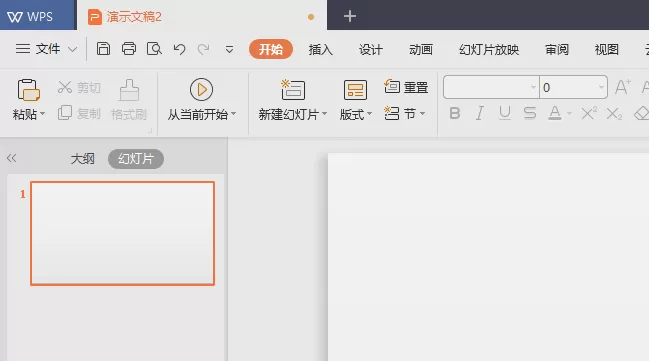Image resolution: width=649 pixels, height=361 pixels.
Task: Select slide 1 thumbnail
Action: point(123,233)
